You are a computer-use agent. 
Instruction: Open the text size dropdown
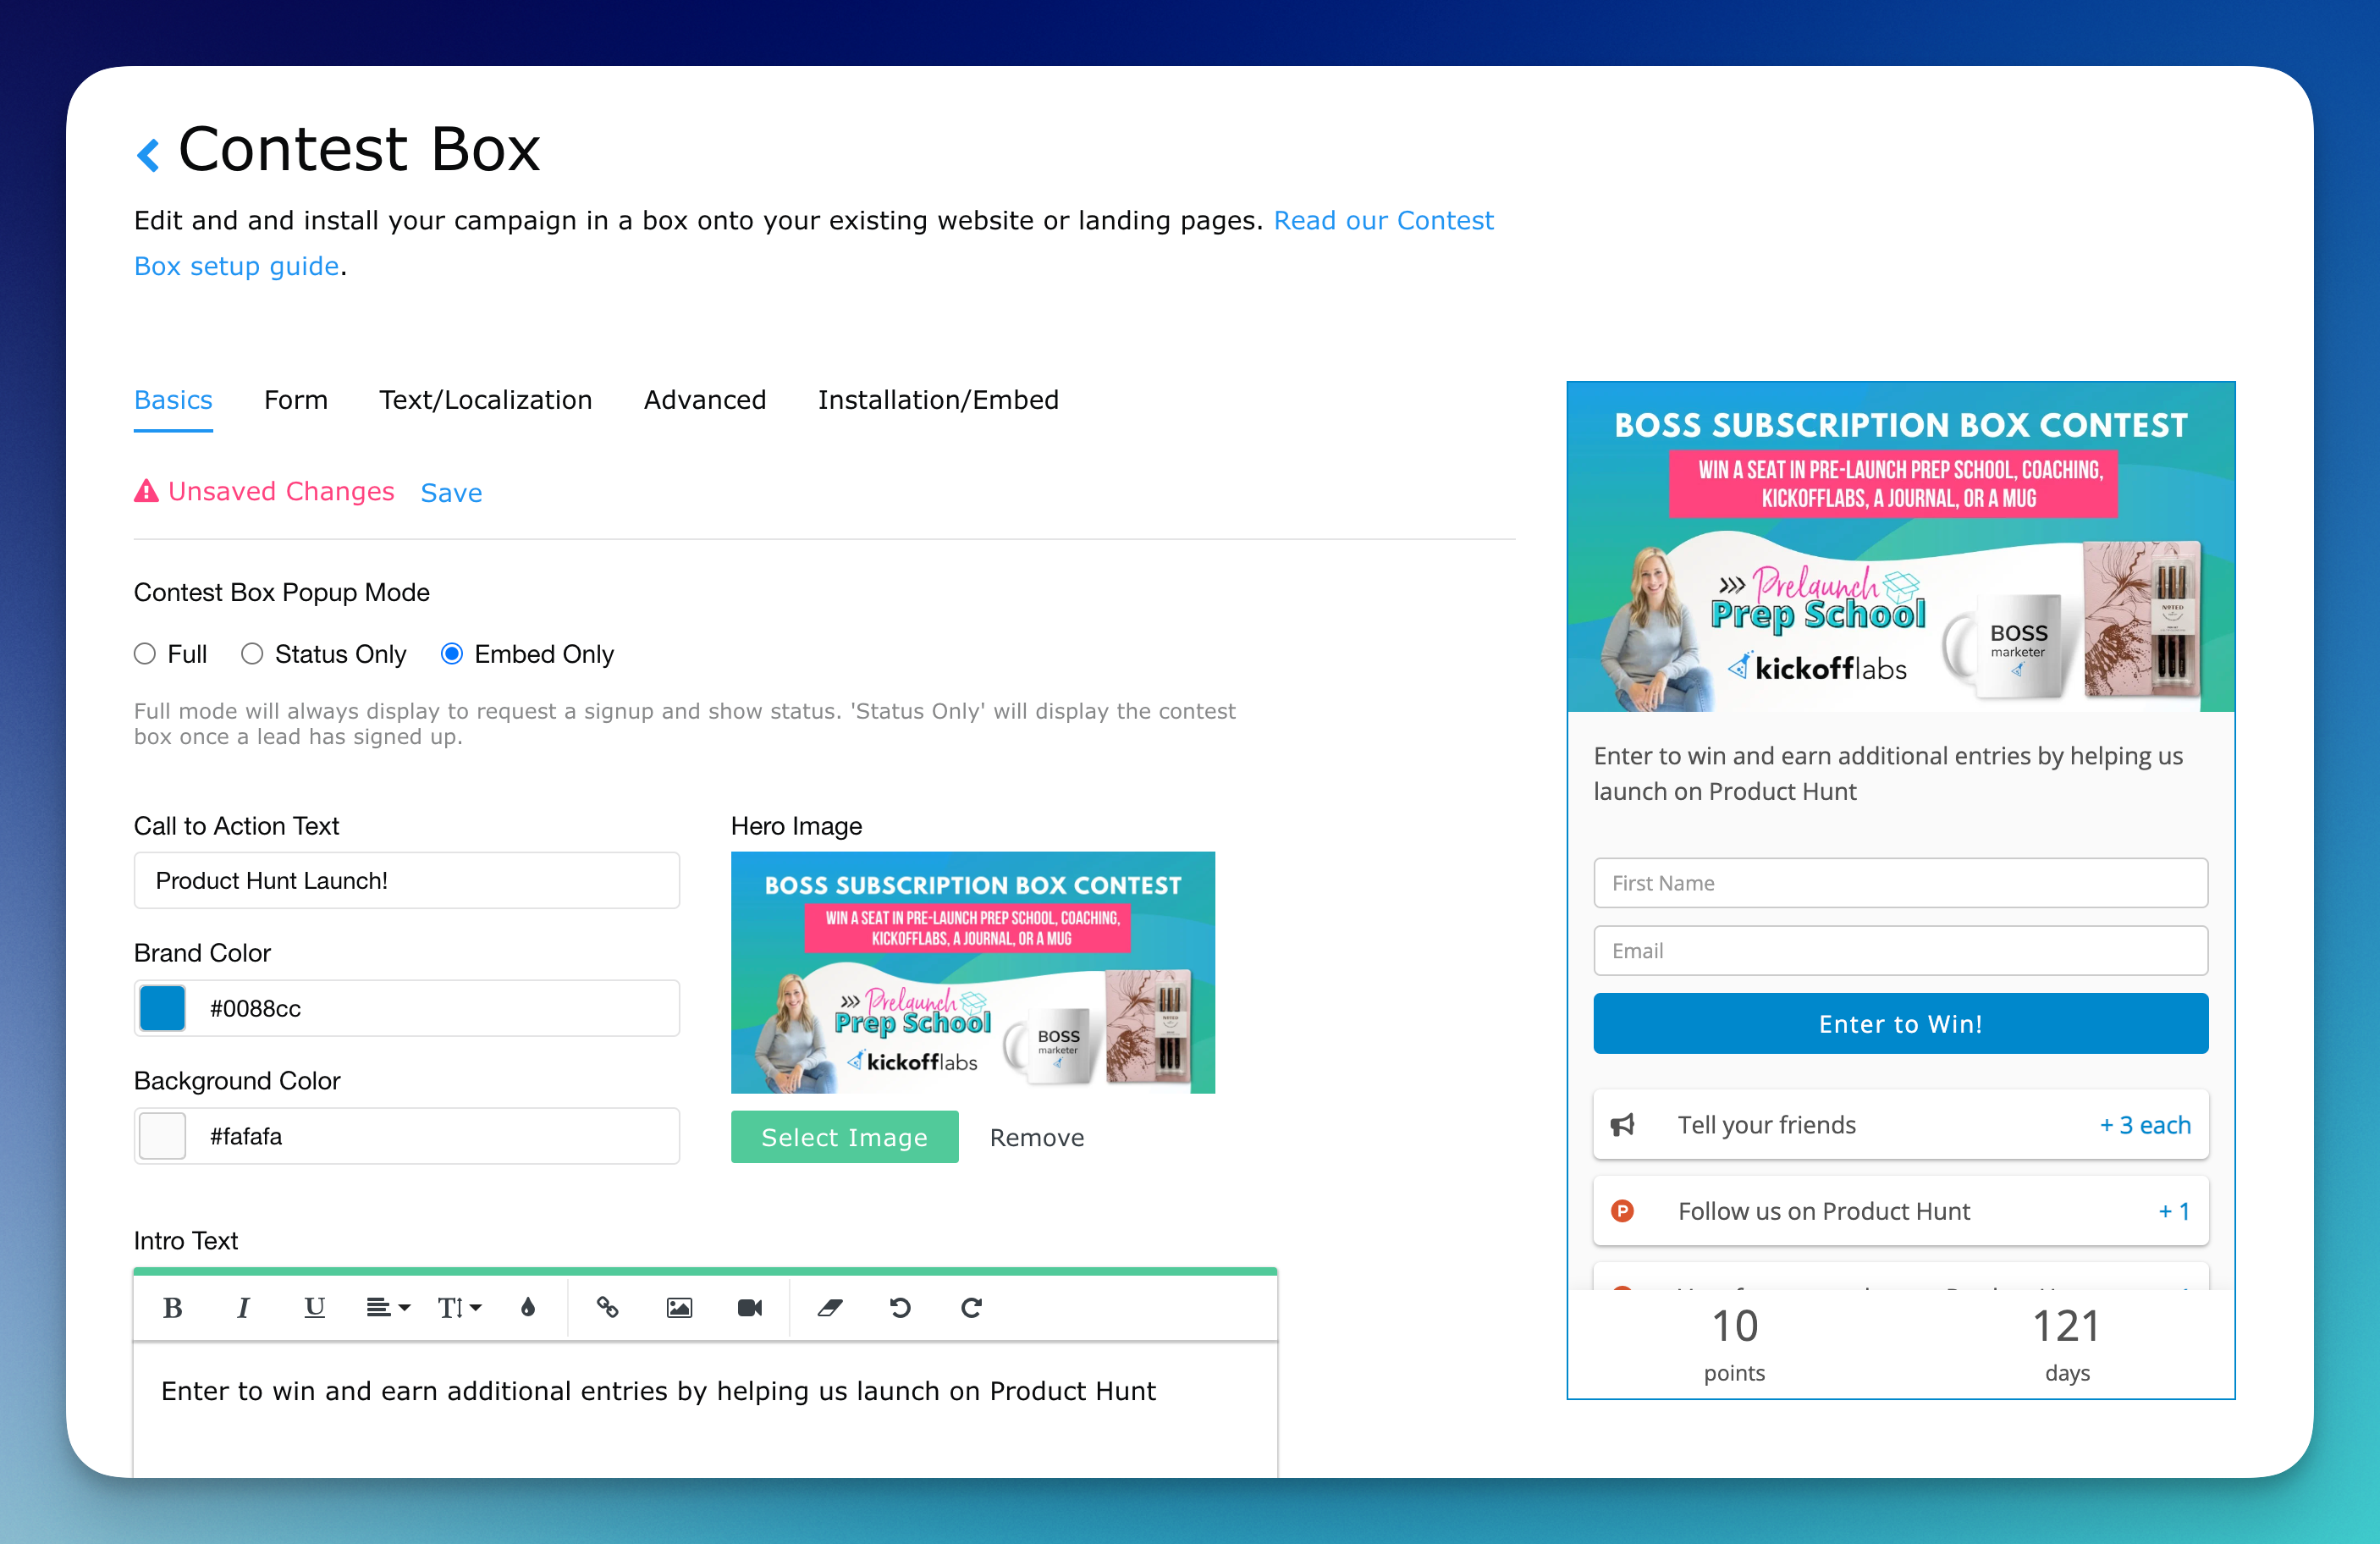point(458,1308)
